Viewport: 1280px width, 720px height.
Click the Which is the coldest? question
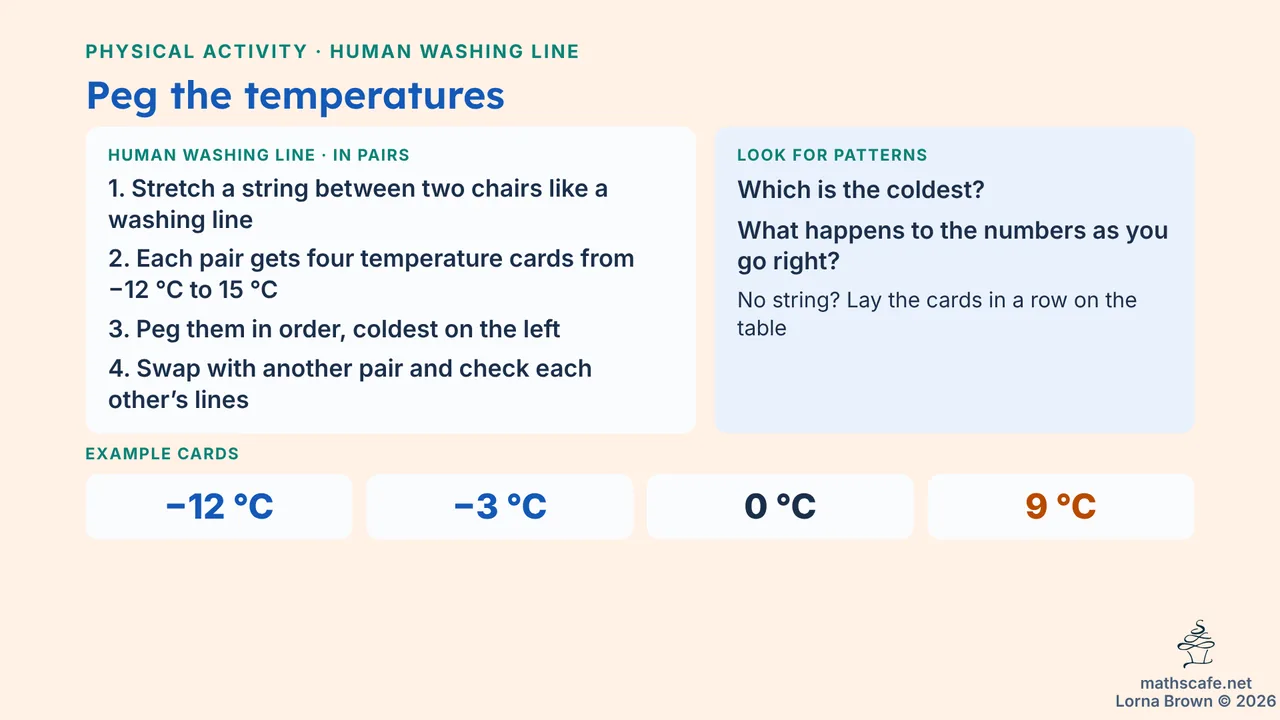861,189
